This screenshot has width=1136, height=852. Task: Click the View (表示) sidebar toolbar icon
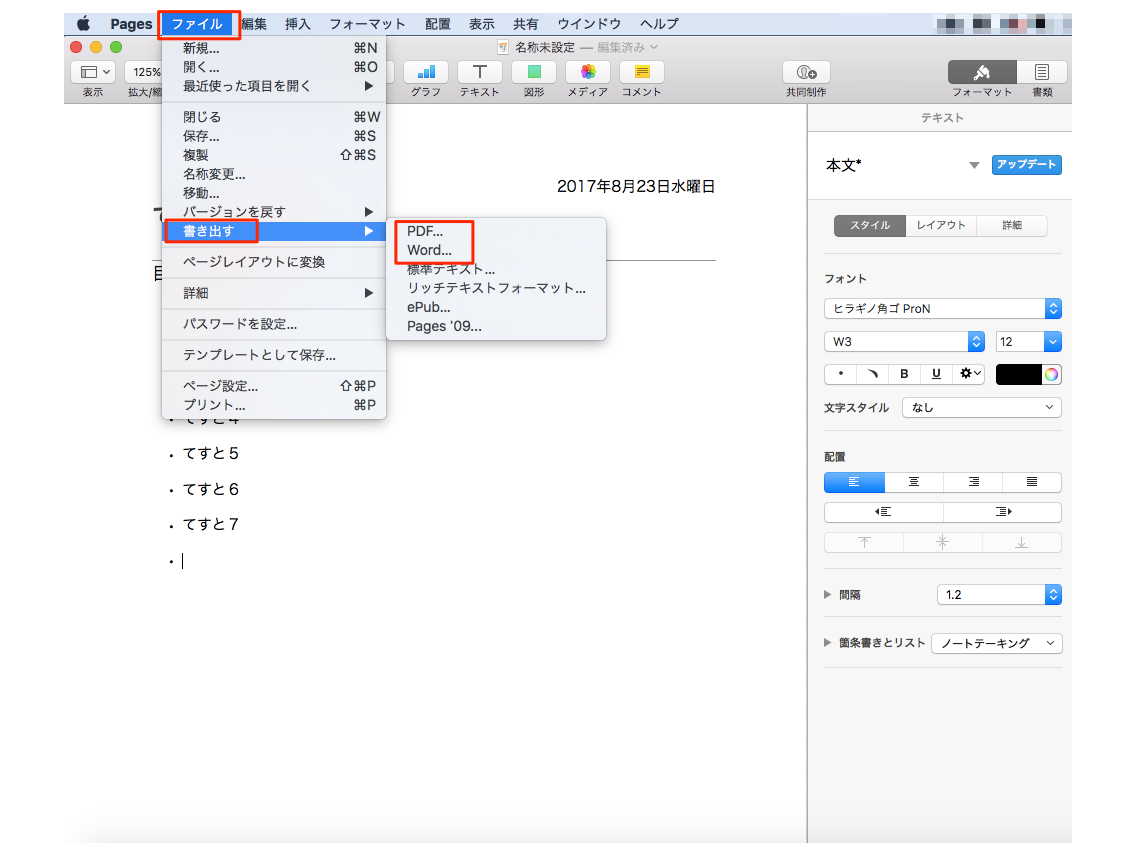[x=93, y=72]
